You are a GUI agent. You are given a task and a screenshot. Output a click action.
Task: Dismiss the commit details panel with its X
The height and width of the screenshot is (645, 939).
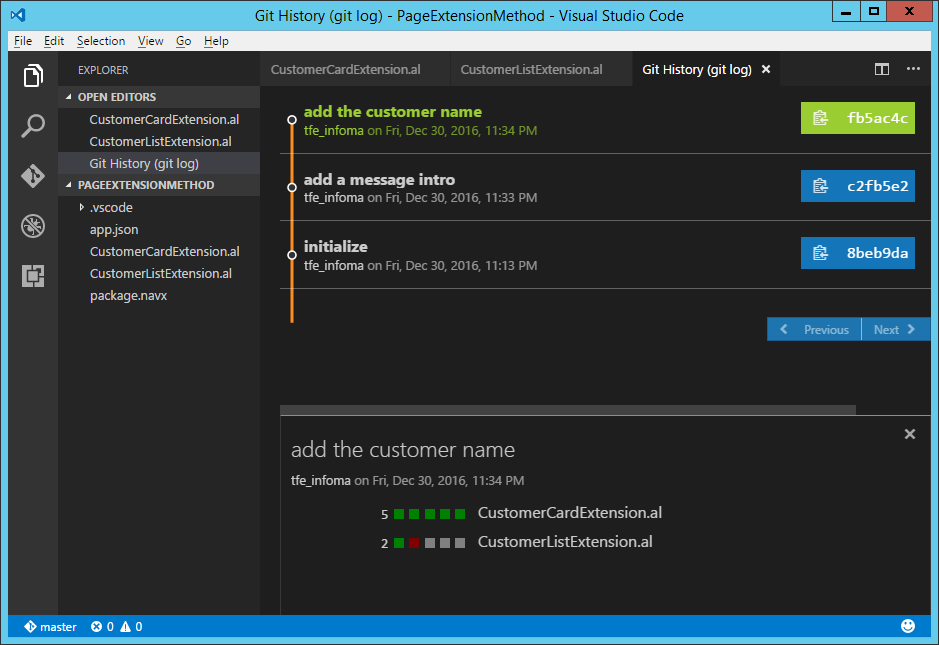click(909, 434)
